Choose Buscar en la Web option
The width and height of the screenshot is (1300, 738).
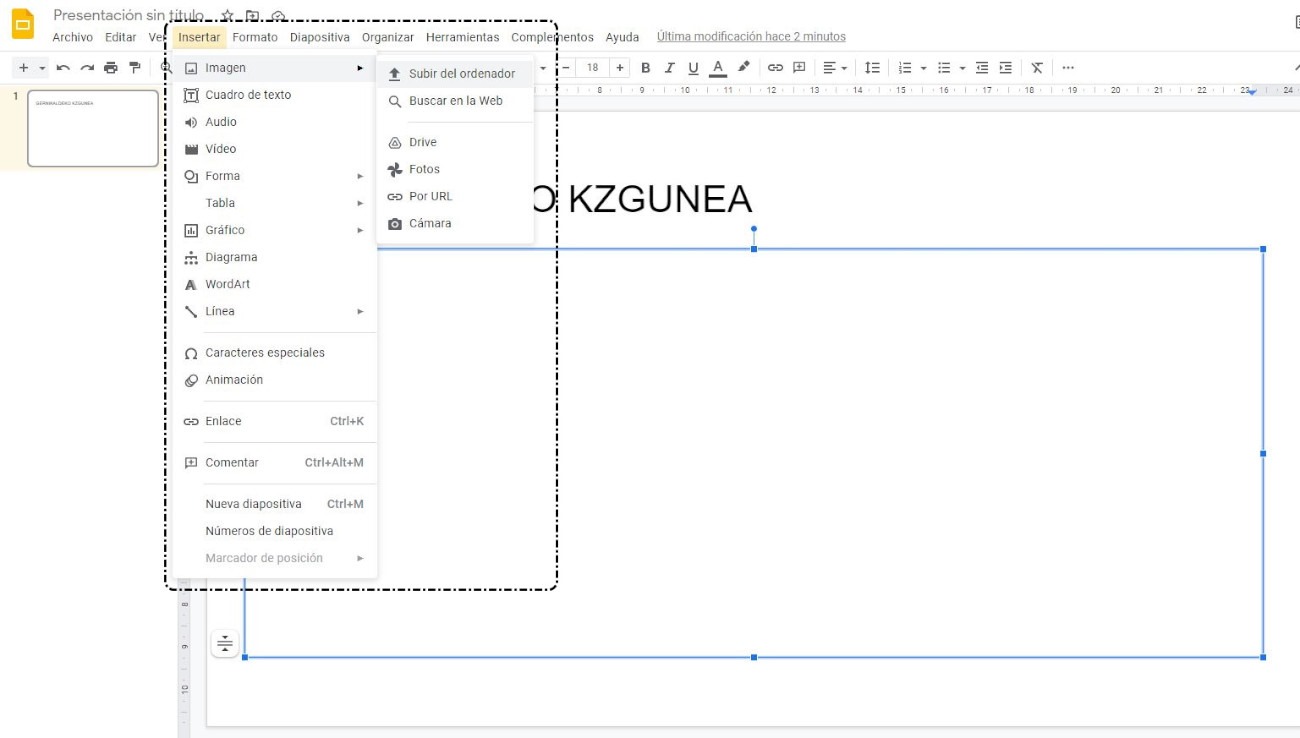455,101
